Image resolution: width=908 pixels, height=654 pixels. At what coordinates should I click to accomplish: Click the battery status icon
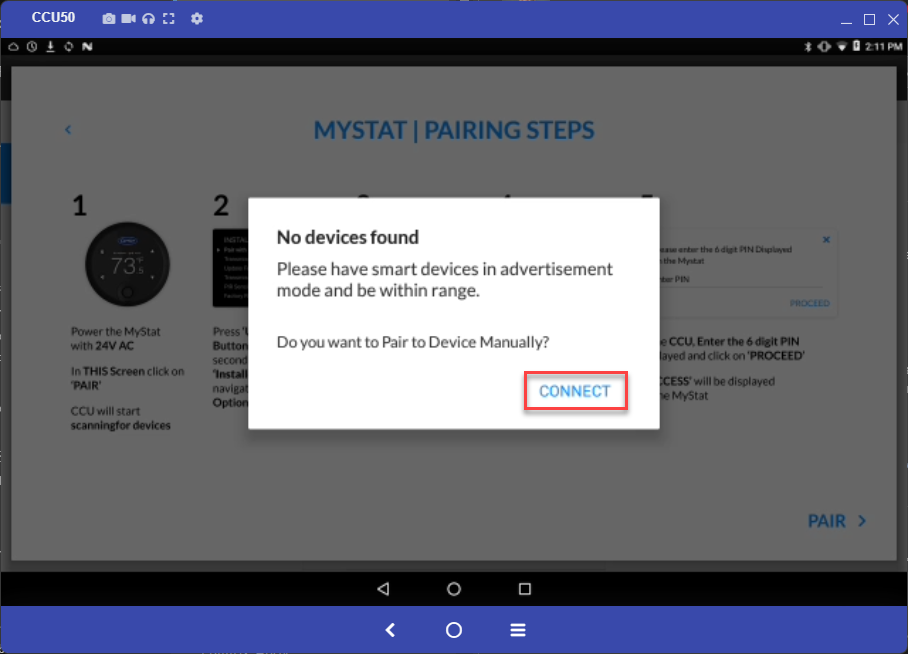pos(856,47)
